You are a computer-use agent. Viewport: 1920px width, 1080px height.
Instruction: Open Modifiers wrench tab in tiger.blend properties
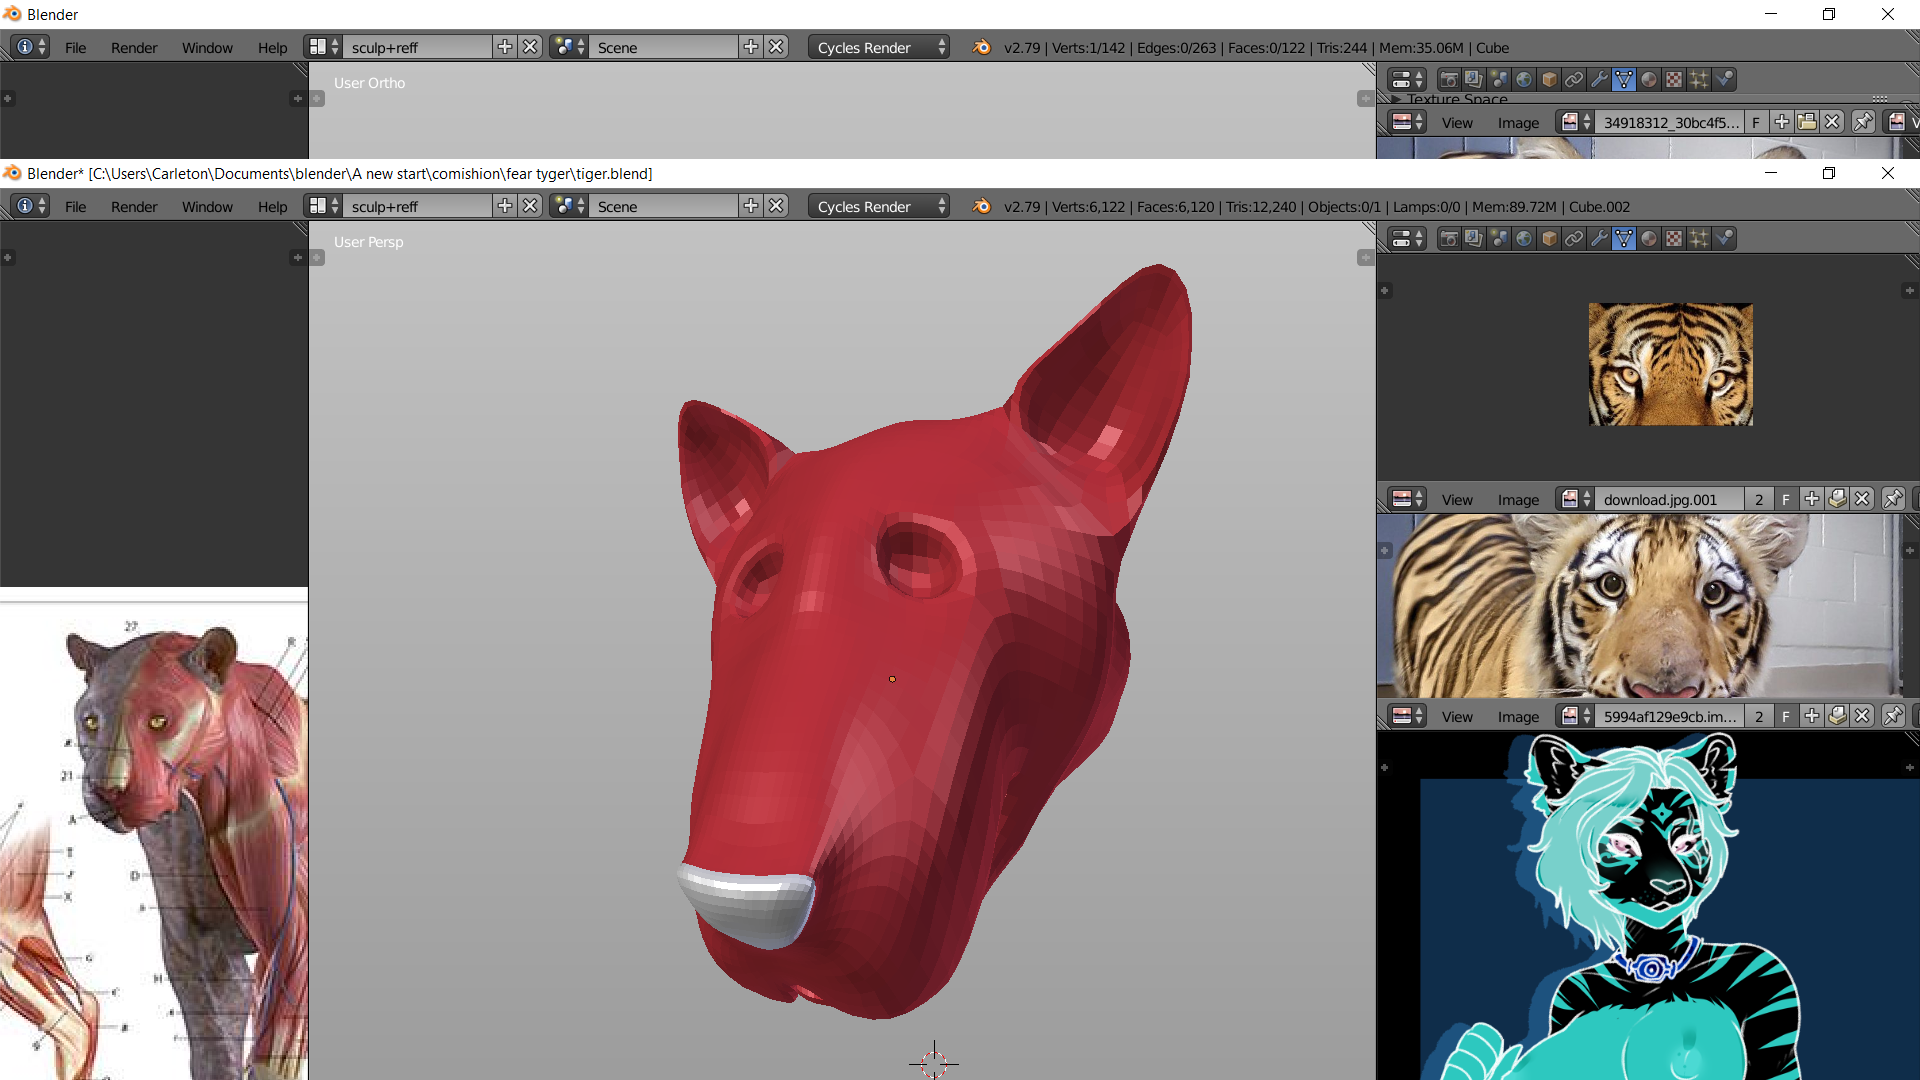coord(1599,238)
